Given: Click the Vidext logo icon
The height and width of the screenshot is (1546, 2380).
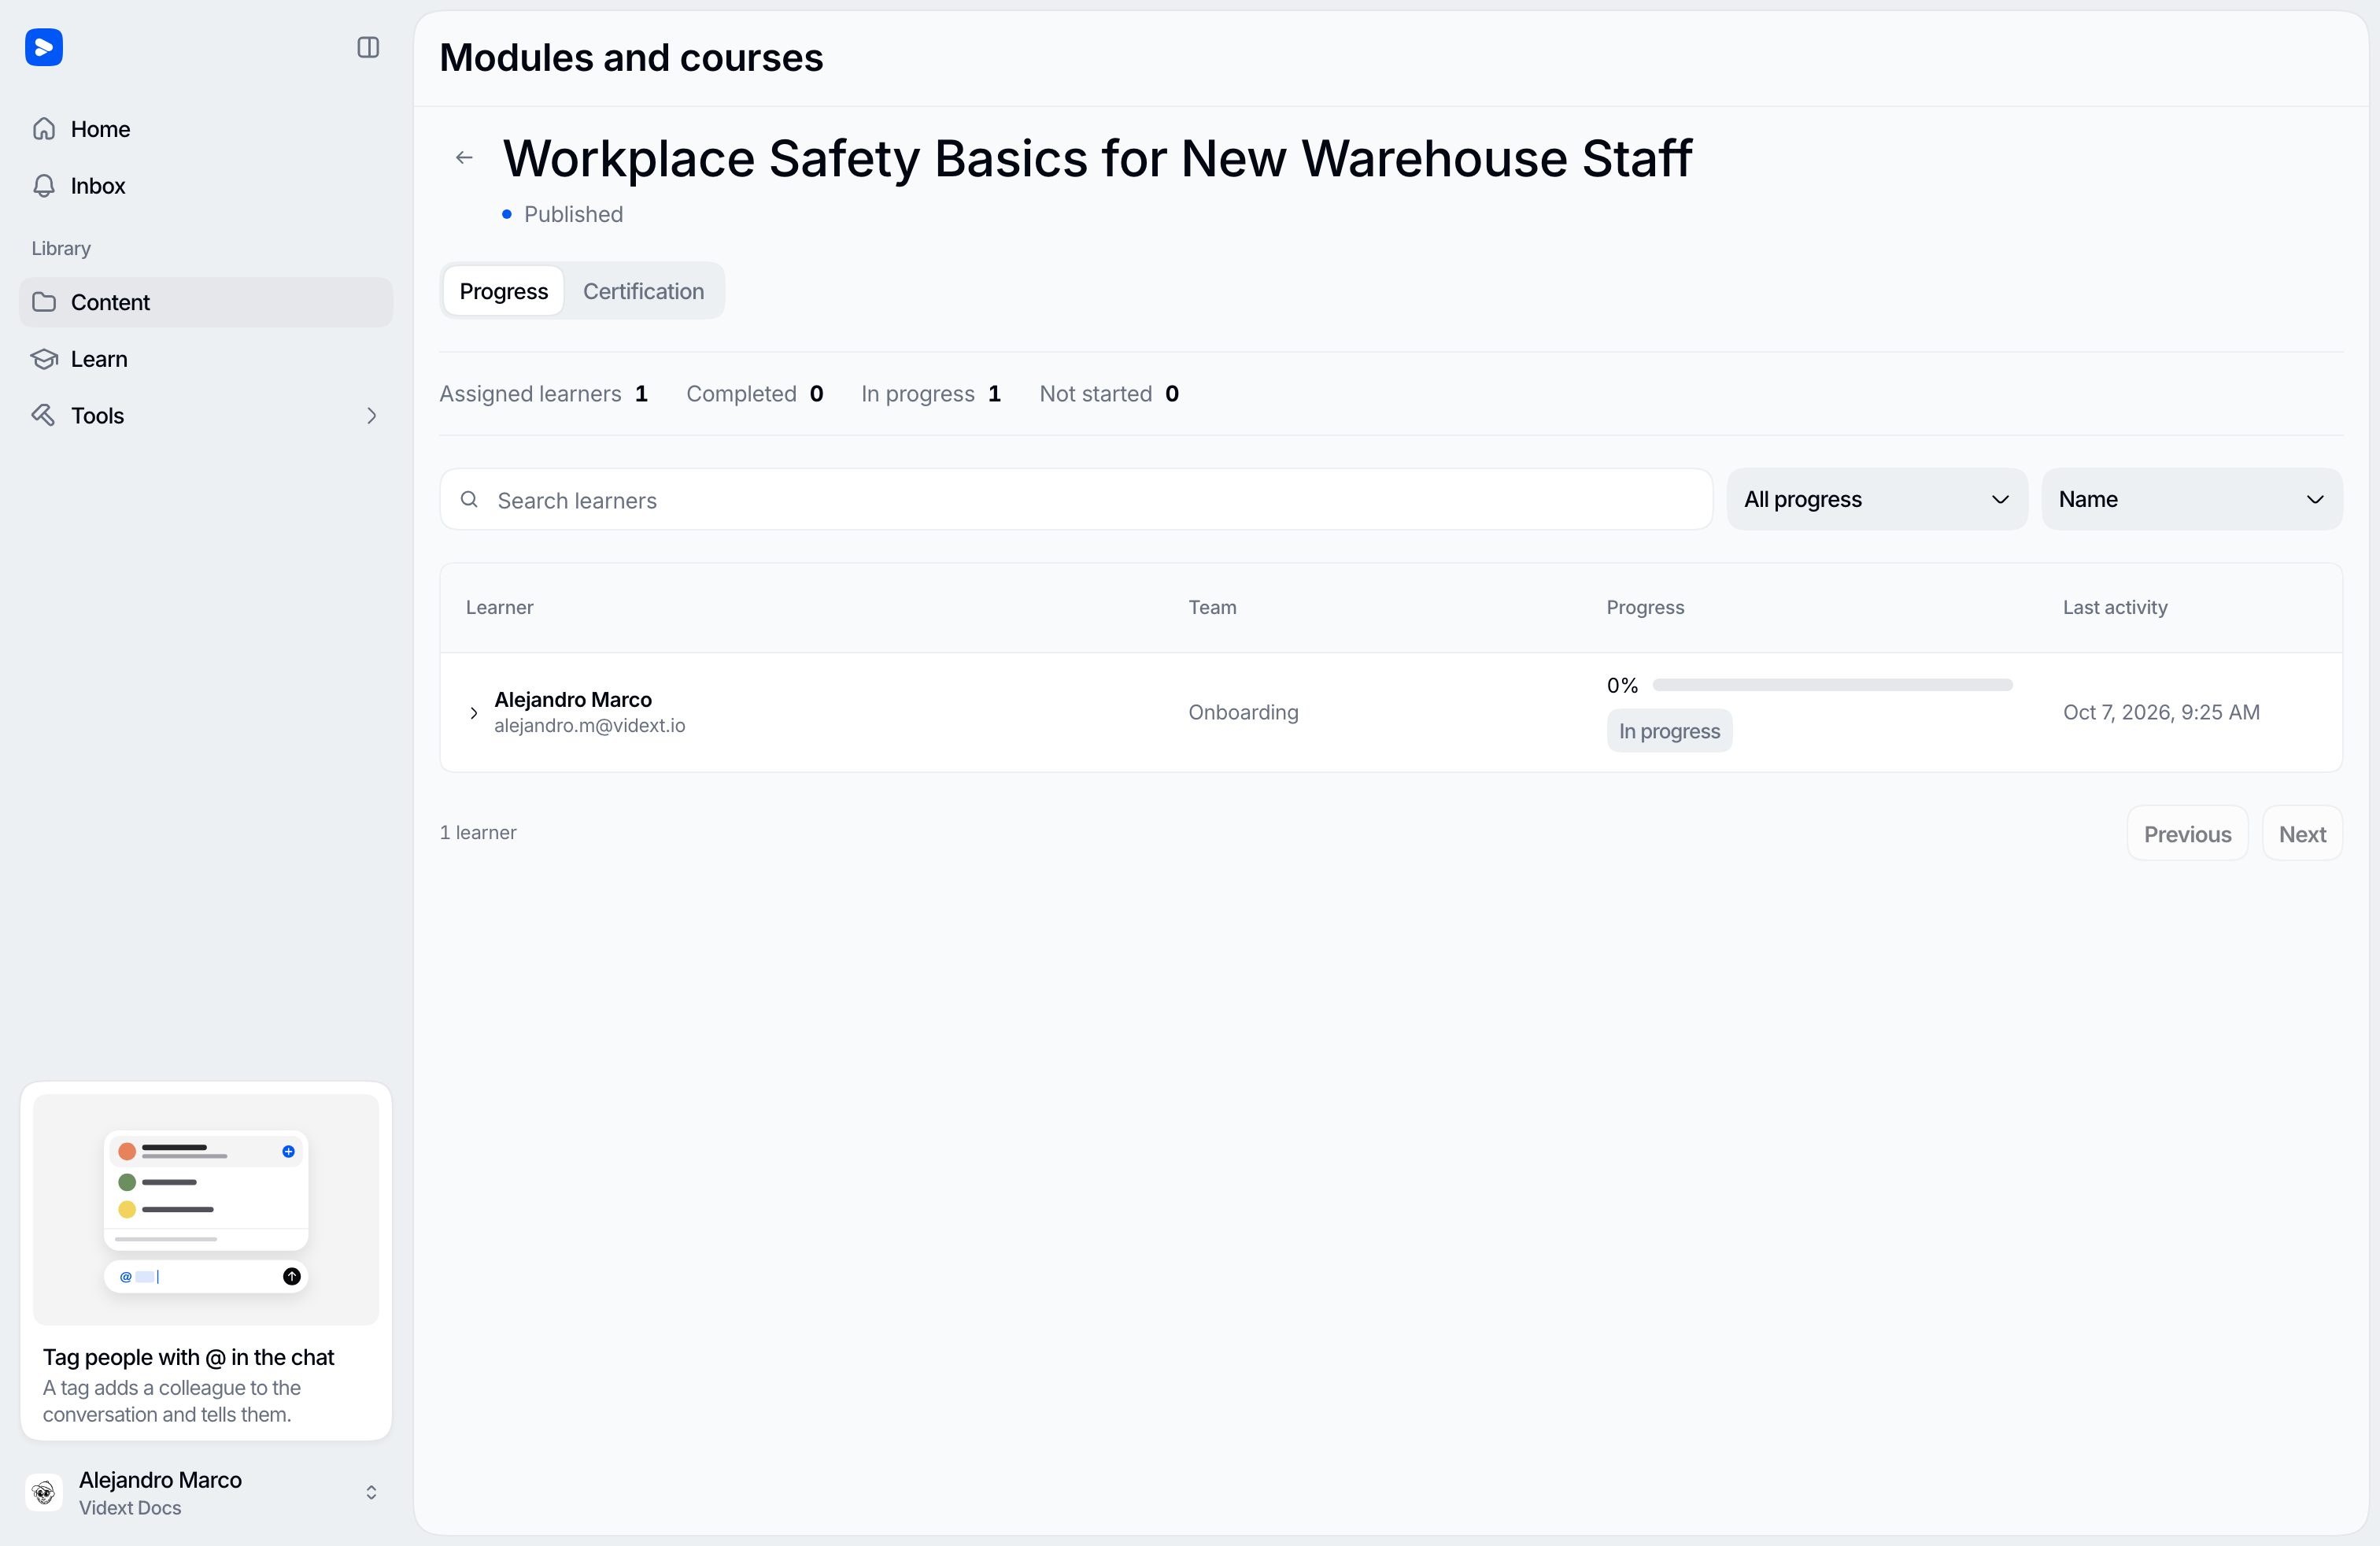Looking at the screenshot, I should [44, 47].
